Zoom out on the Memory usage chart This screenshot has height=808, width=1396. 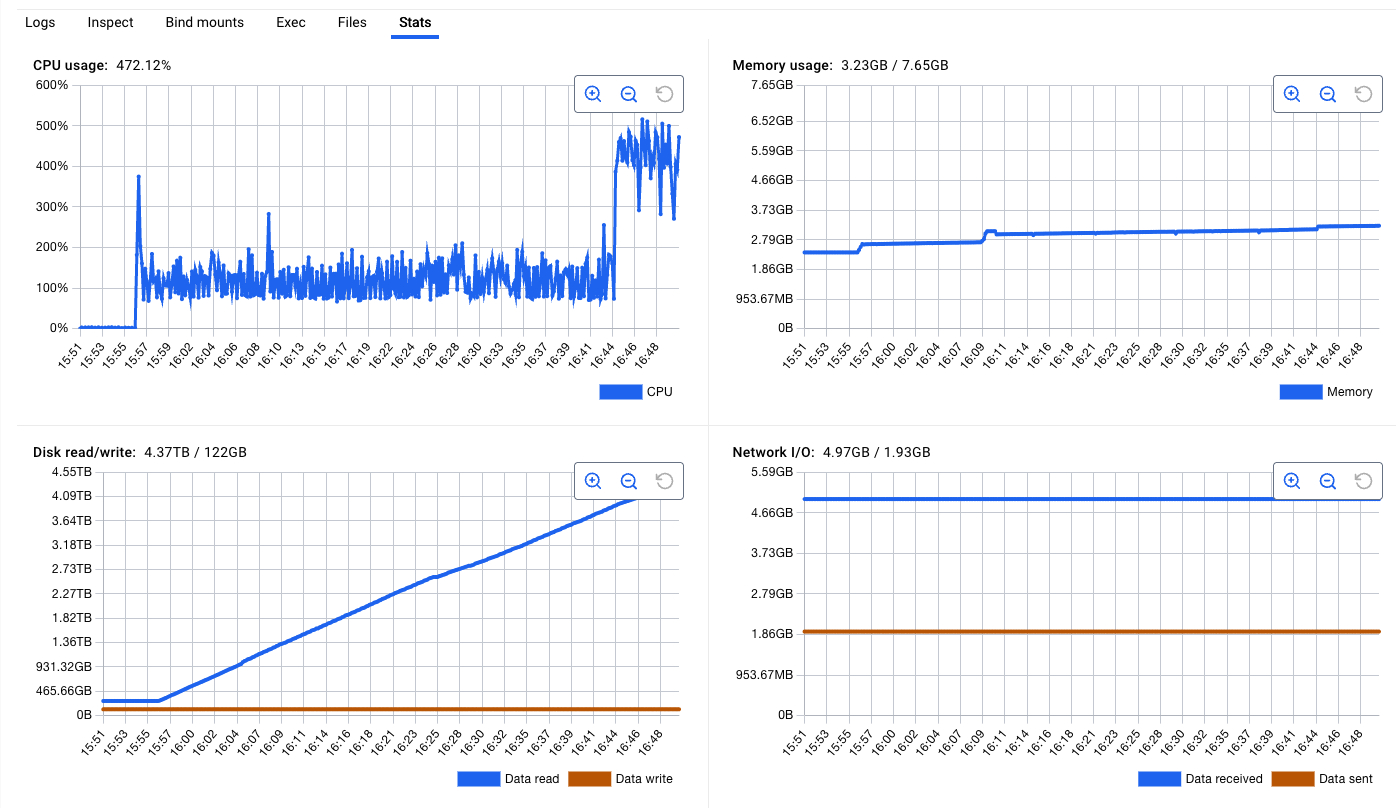coord(1328,94)
